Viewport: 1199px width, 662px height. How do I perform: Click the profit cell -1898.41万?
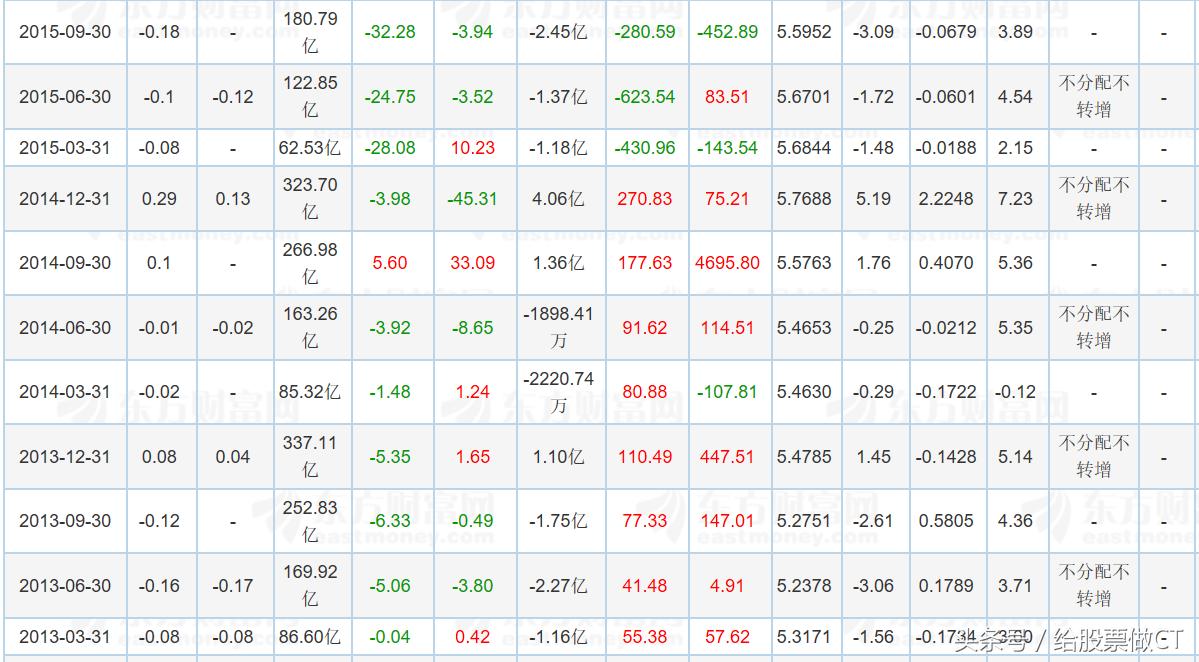click(558, 328)
